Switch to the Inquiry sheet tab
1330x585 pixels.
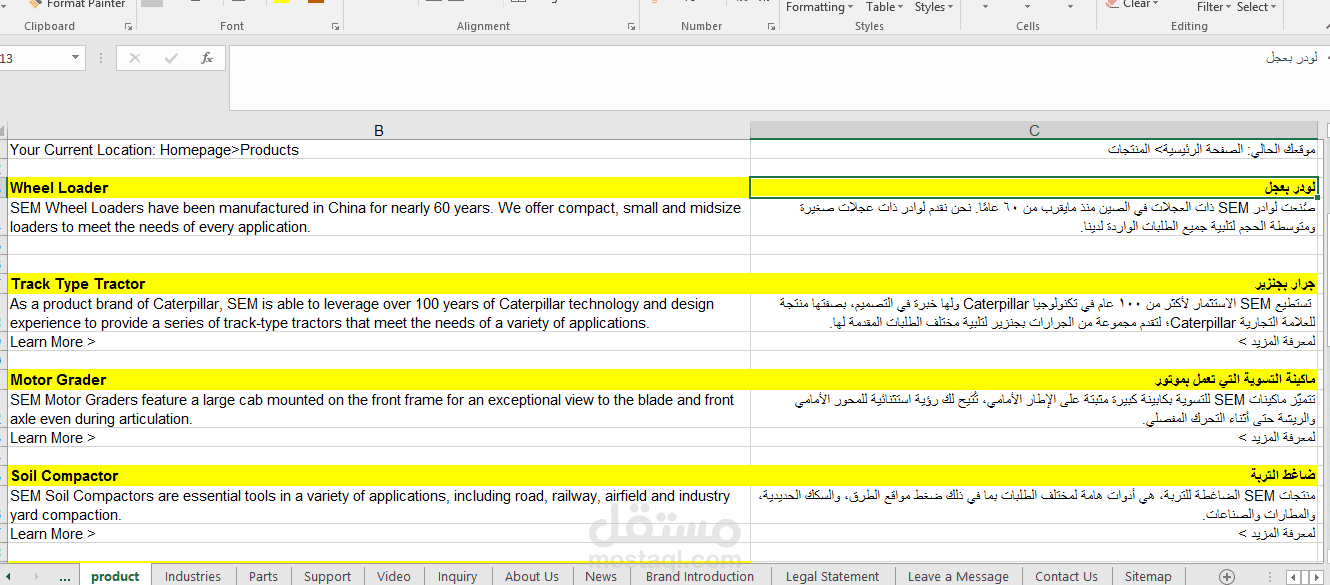click(458, 576)
